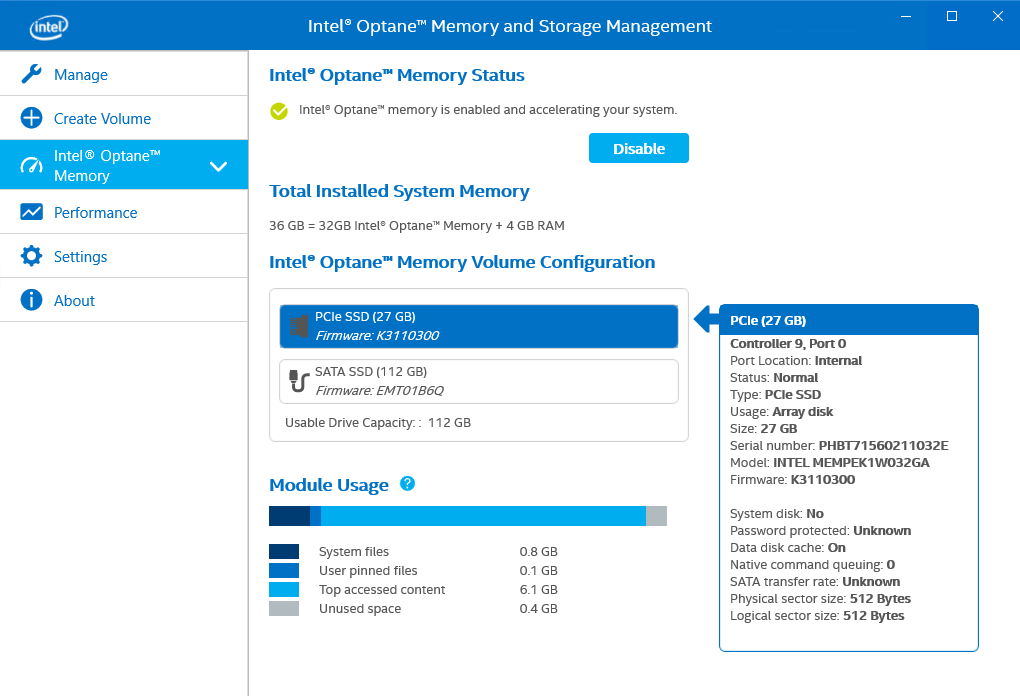Click the System files dark blue swatch
Viewport: 1020px width, 696px height.
[x=284, y=552]
